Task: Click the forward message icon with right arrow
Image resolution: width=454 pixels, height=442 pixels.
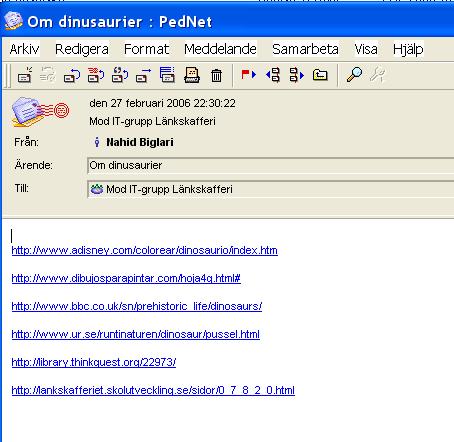Action: (x=143, y=75)
